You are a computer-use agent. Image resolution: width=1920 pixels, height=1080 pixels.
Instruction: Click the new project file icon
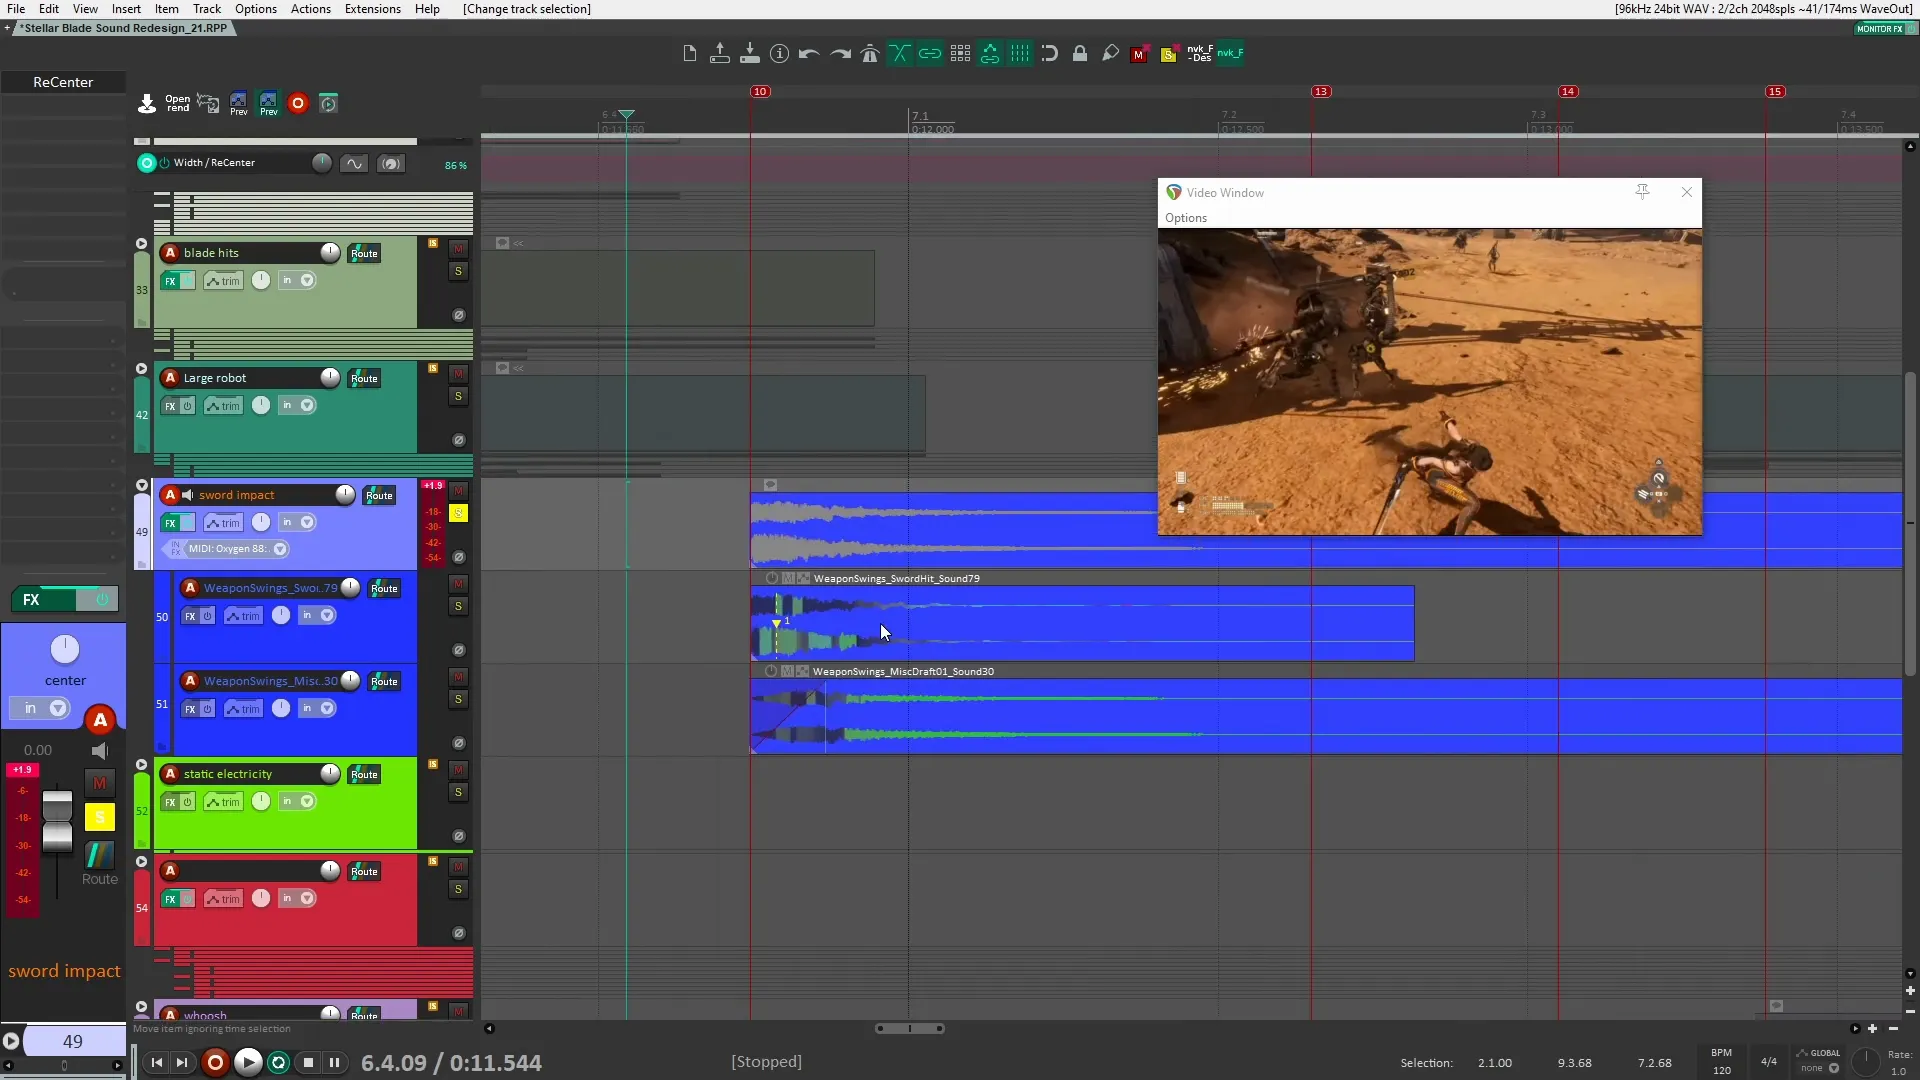point(689,54)
